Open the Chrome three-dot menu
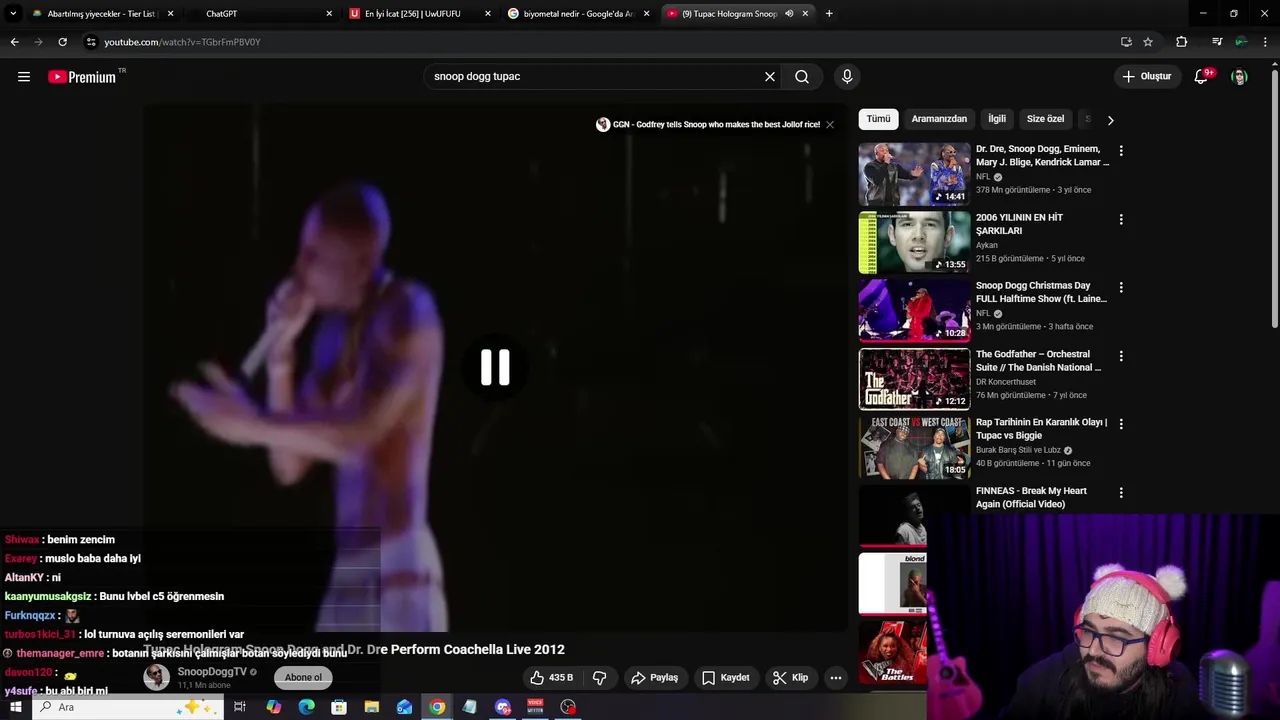 (x=1266, y=42)
